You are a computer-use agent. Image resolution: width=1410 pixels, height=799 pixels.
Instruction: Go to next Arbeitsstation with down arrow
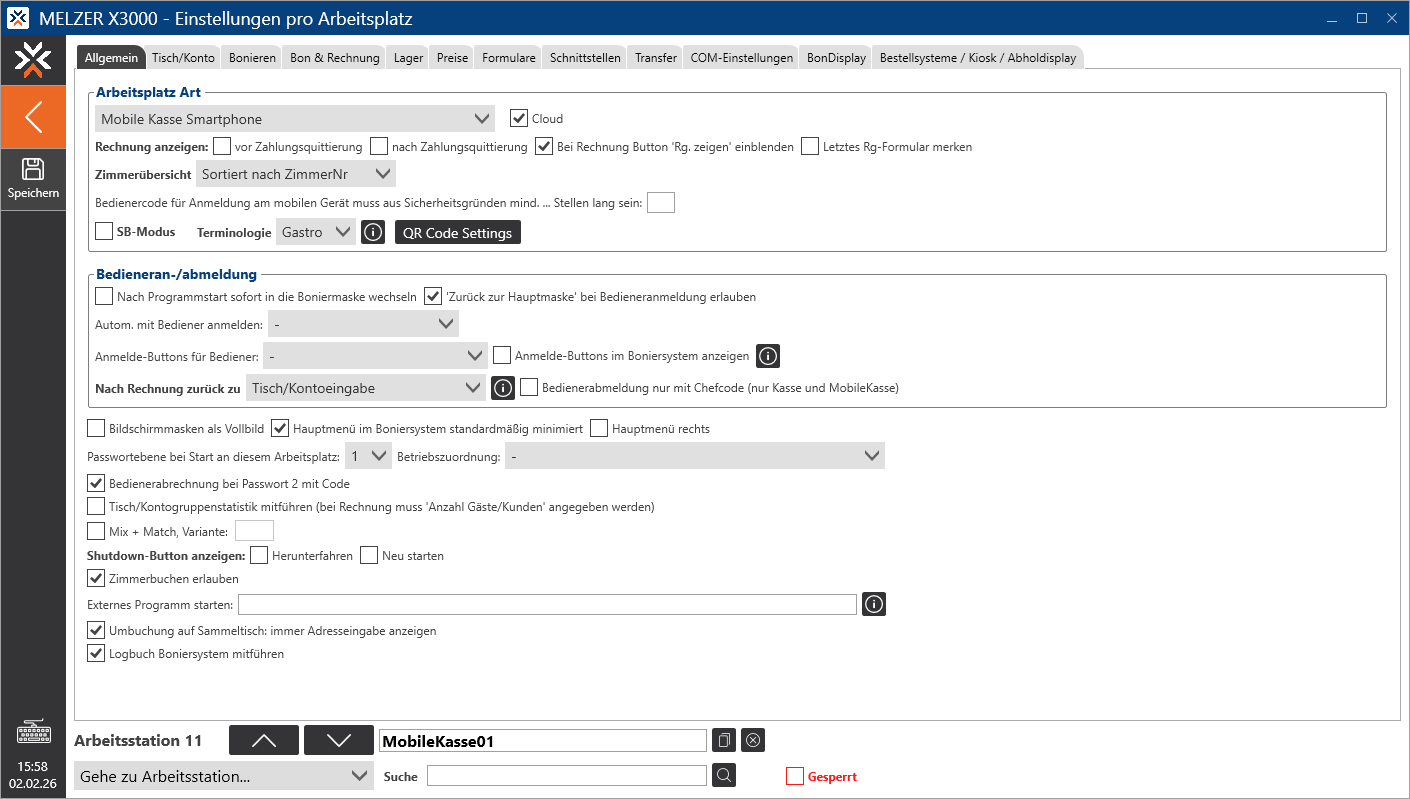(339, 740)
